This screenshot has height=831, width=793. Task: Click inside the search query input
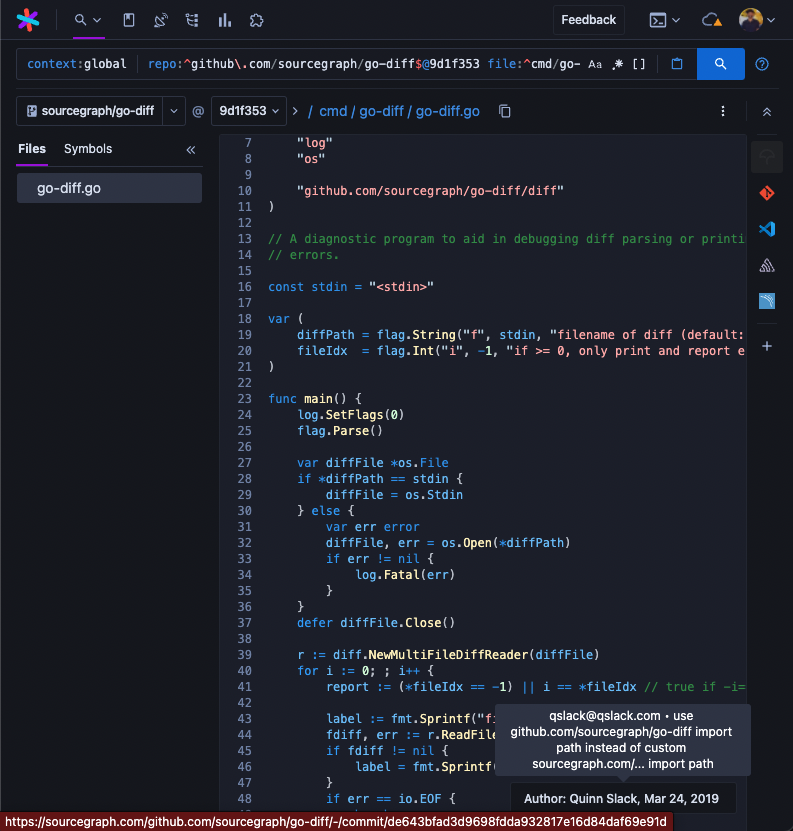pyautogui.click(x=363, y=64)
